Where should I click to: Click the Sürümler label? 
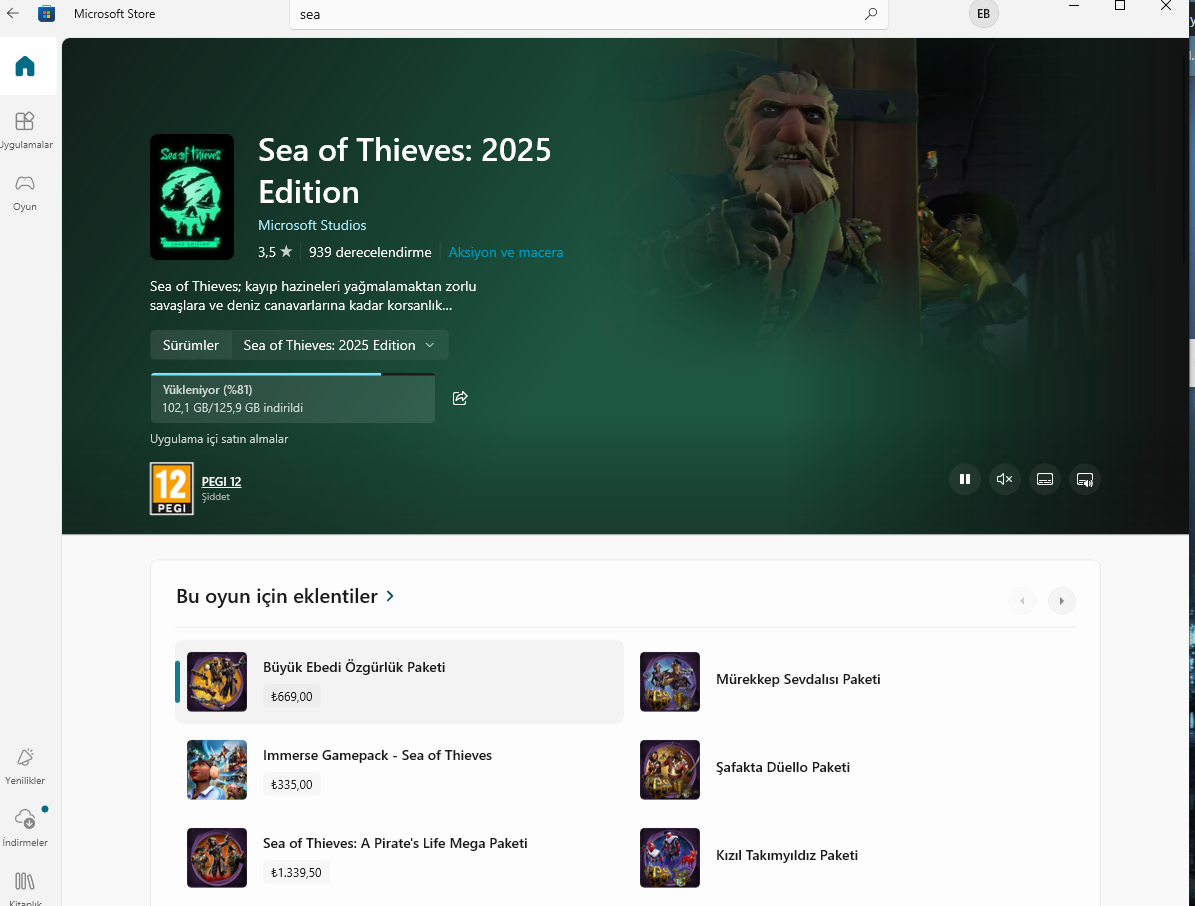click(x=191, y=345)
